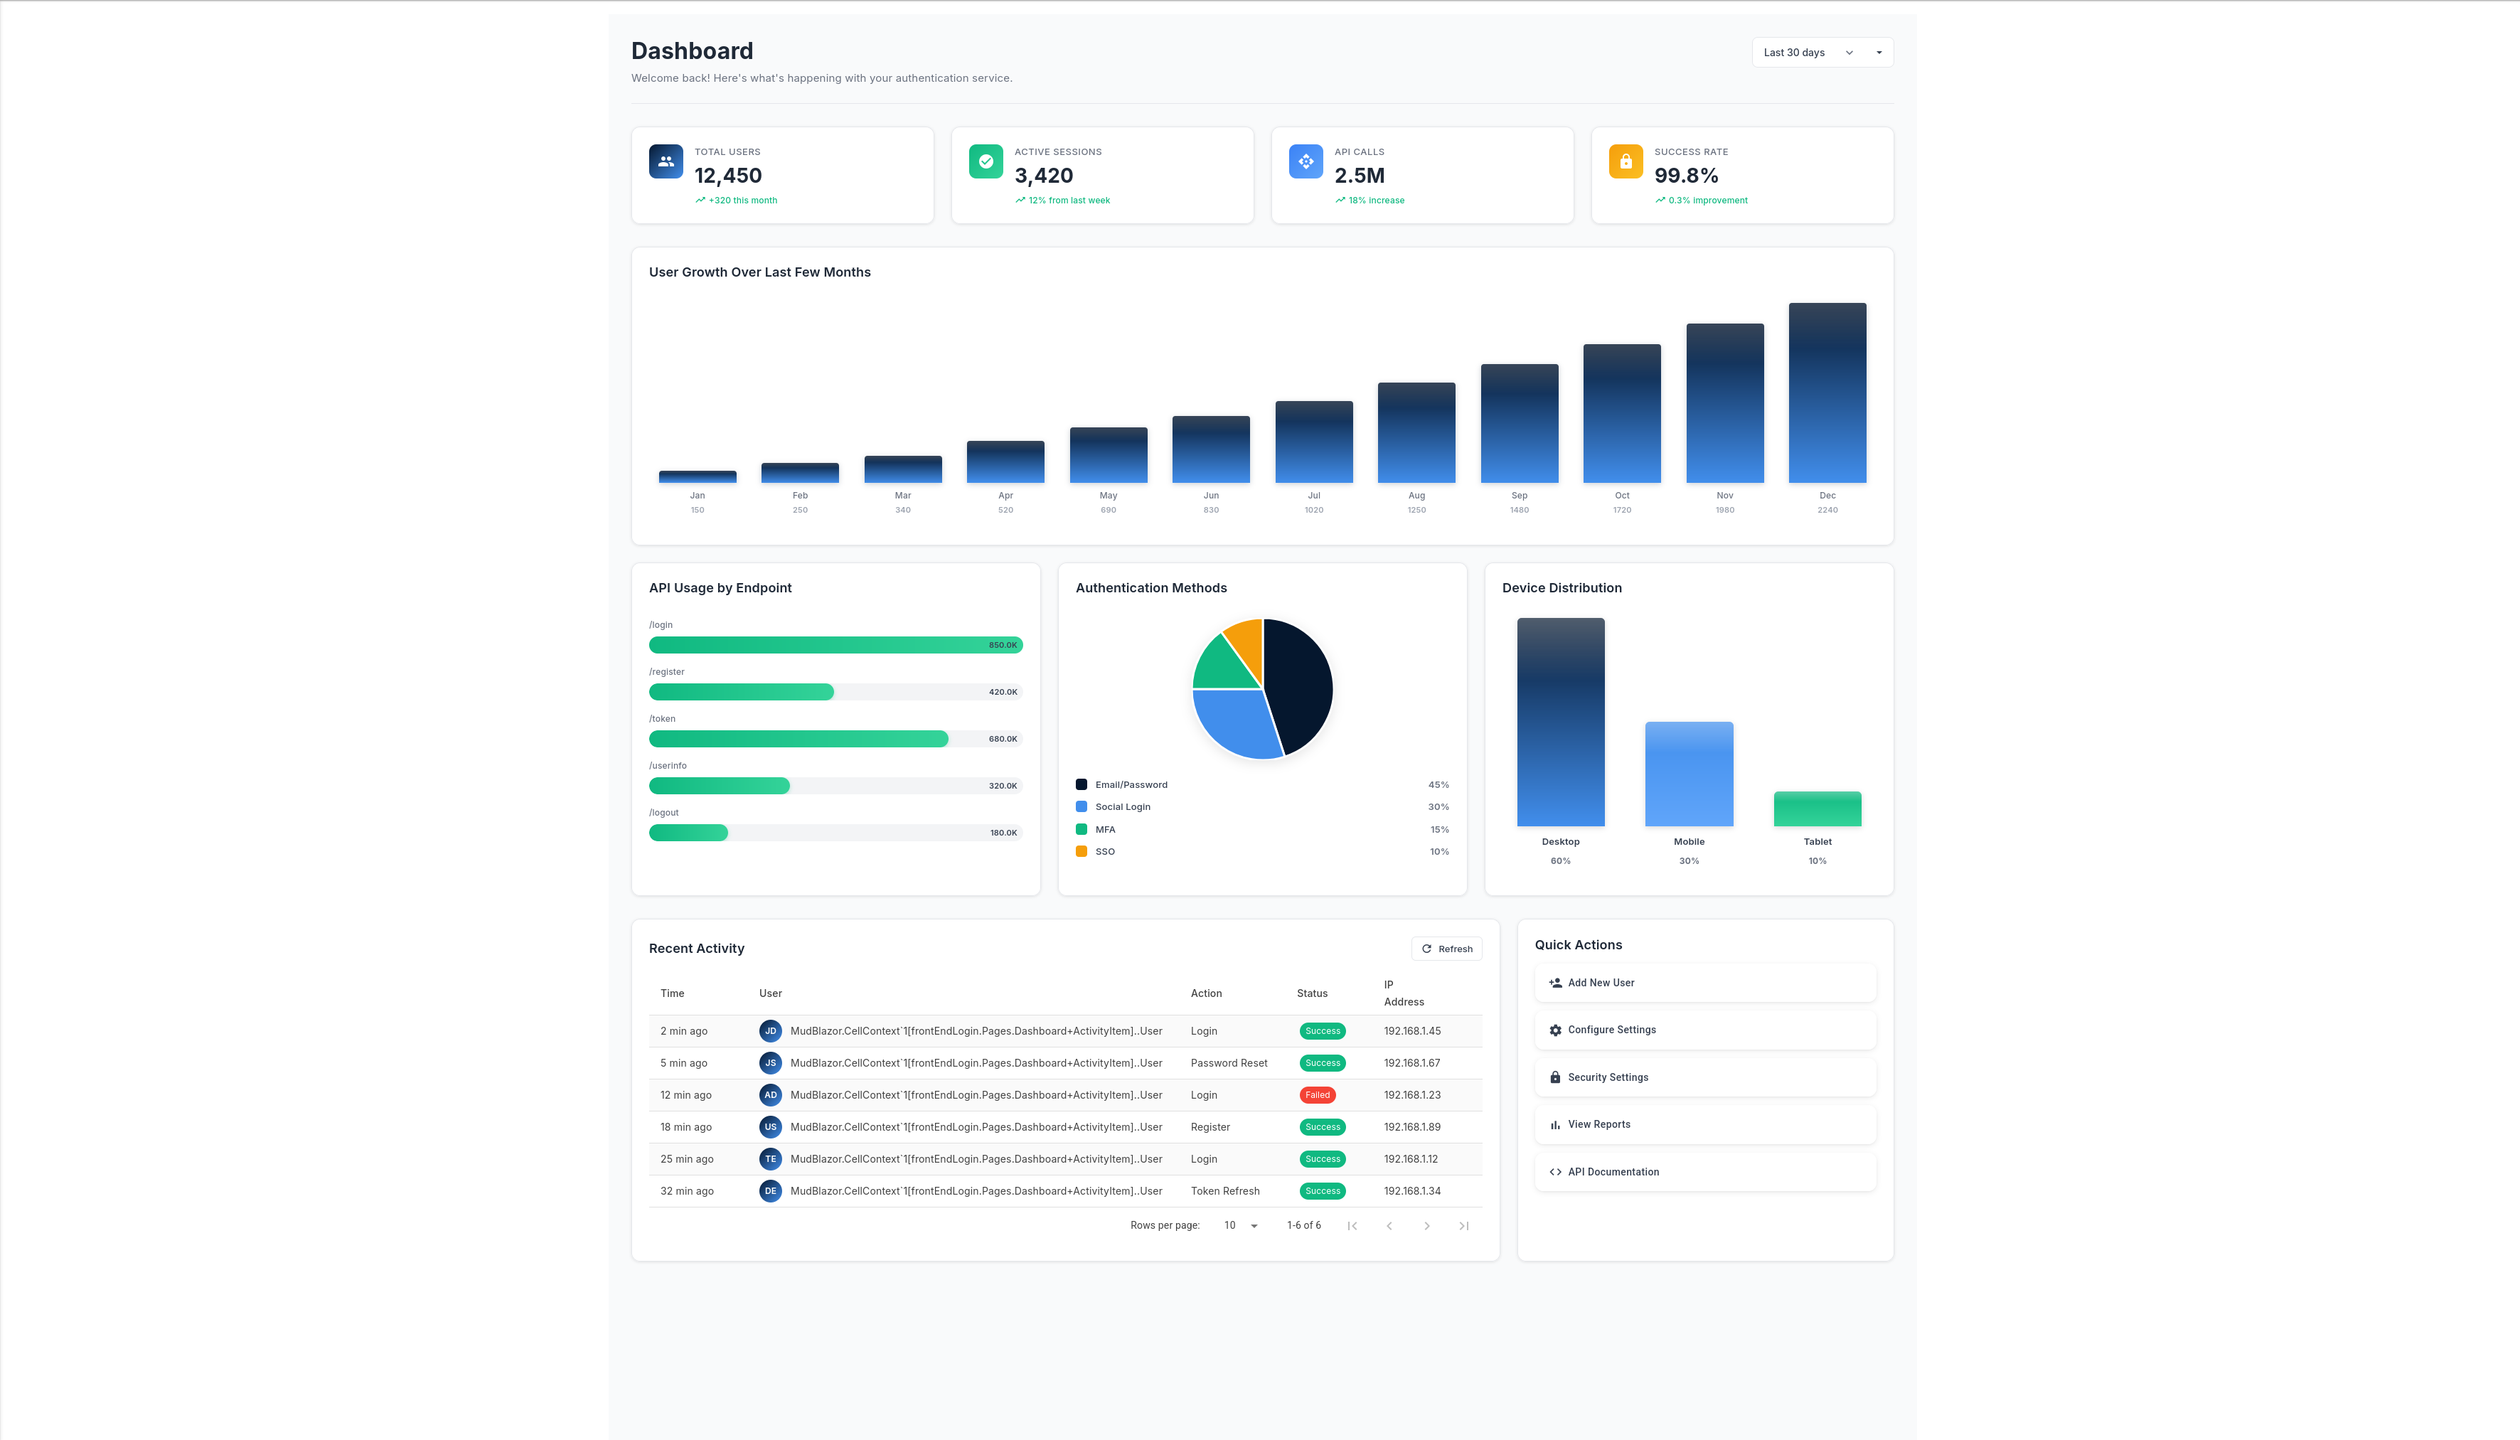
Task: Click the API Calls icon
Action: point(1305,161)
